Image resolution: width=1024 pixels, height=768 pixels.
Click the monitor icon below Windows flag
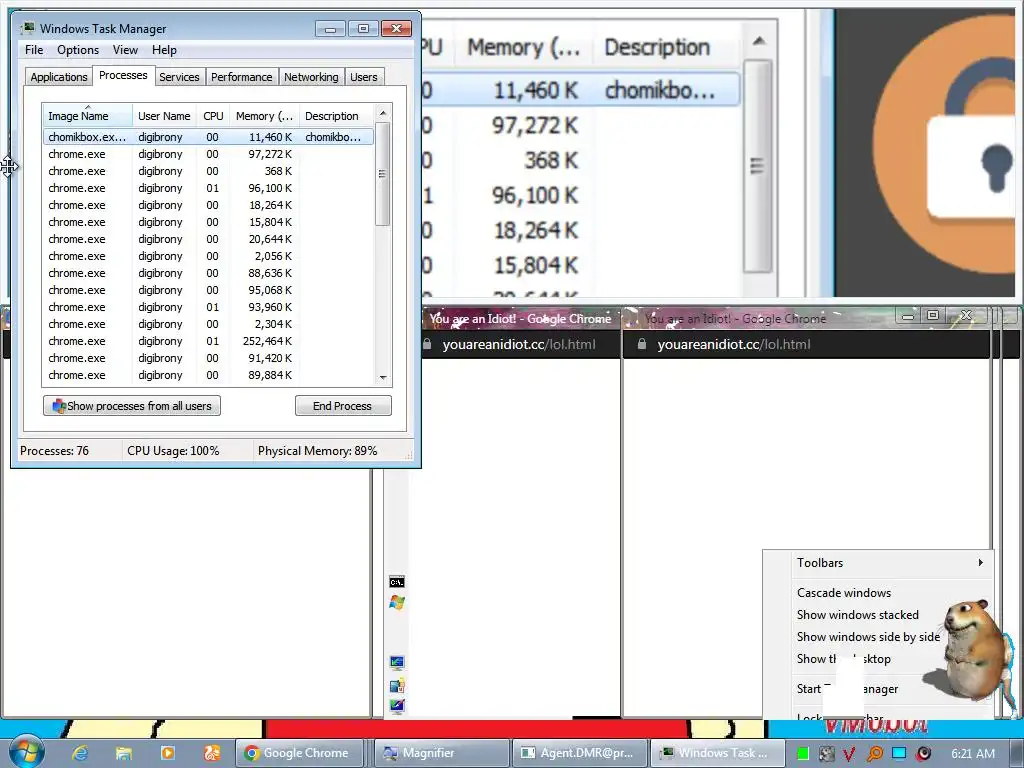[x=397, y=663]
